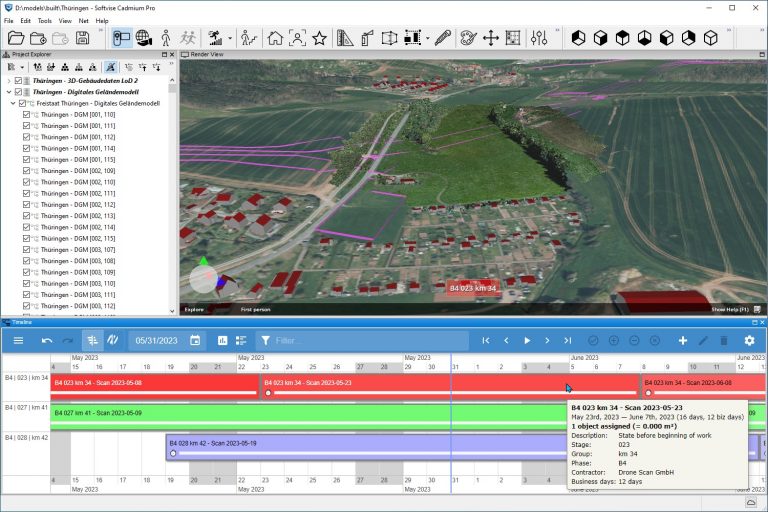
Task: Open the View menu
Action: (65, 20)
